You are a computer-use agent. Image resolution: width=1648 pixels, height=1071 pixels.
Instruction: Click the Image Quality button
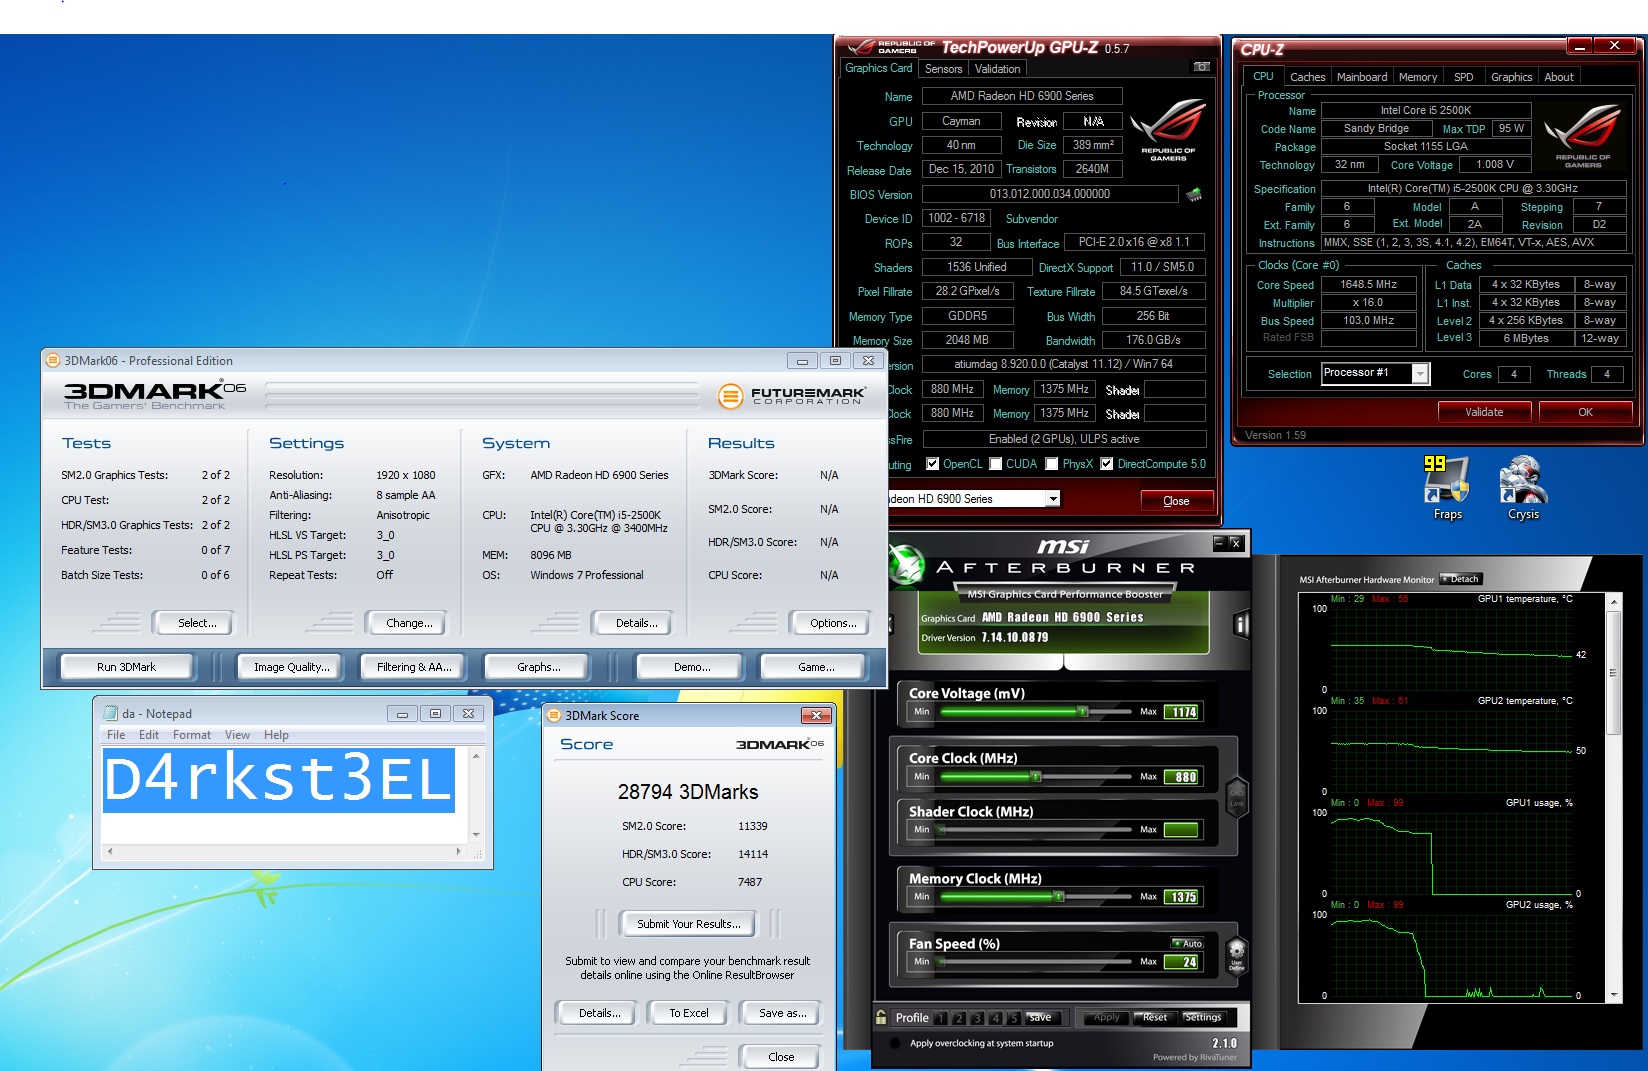pos(291,667)
